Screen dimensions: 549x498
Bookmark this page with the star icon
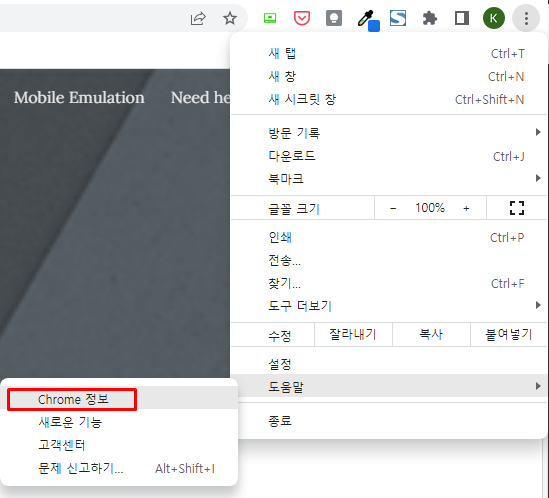click(x=230, y=18)
